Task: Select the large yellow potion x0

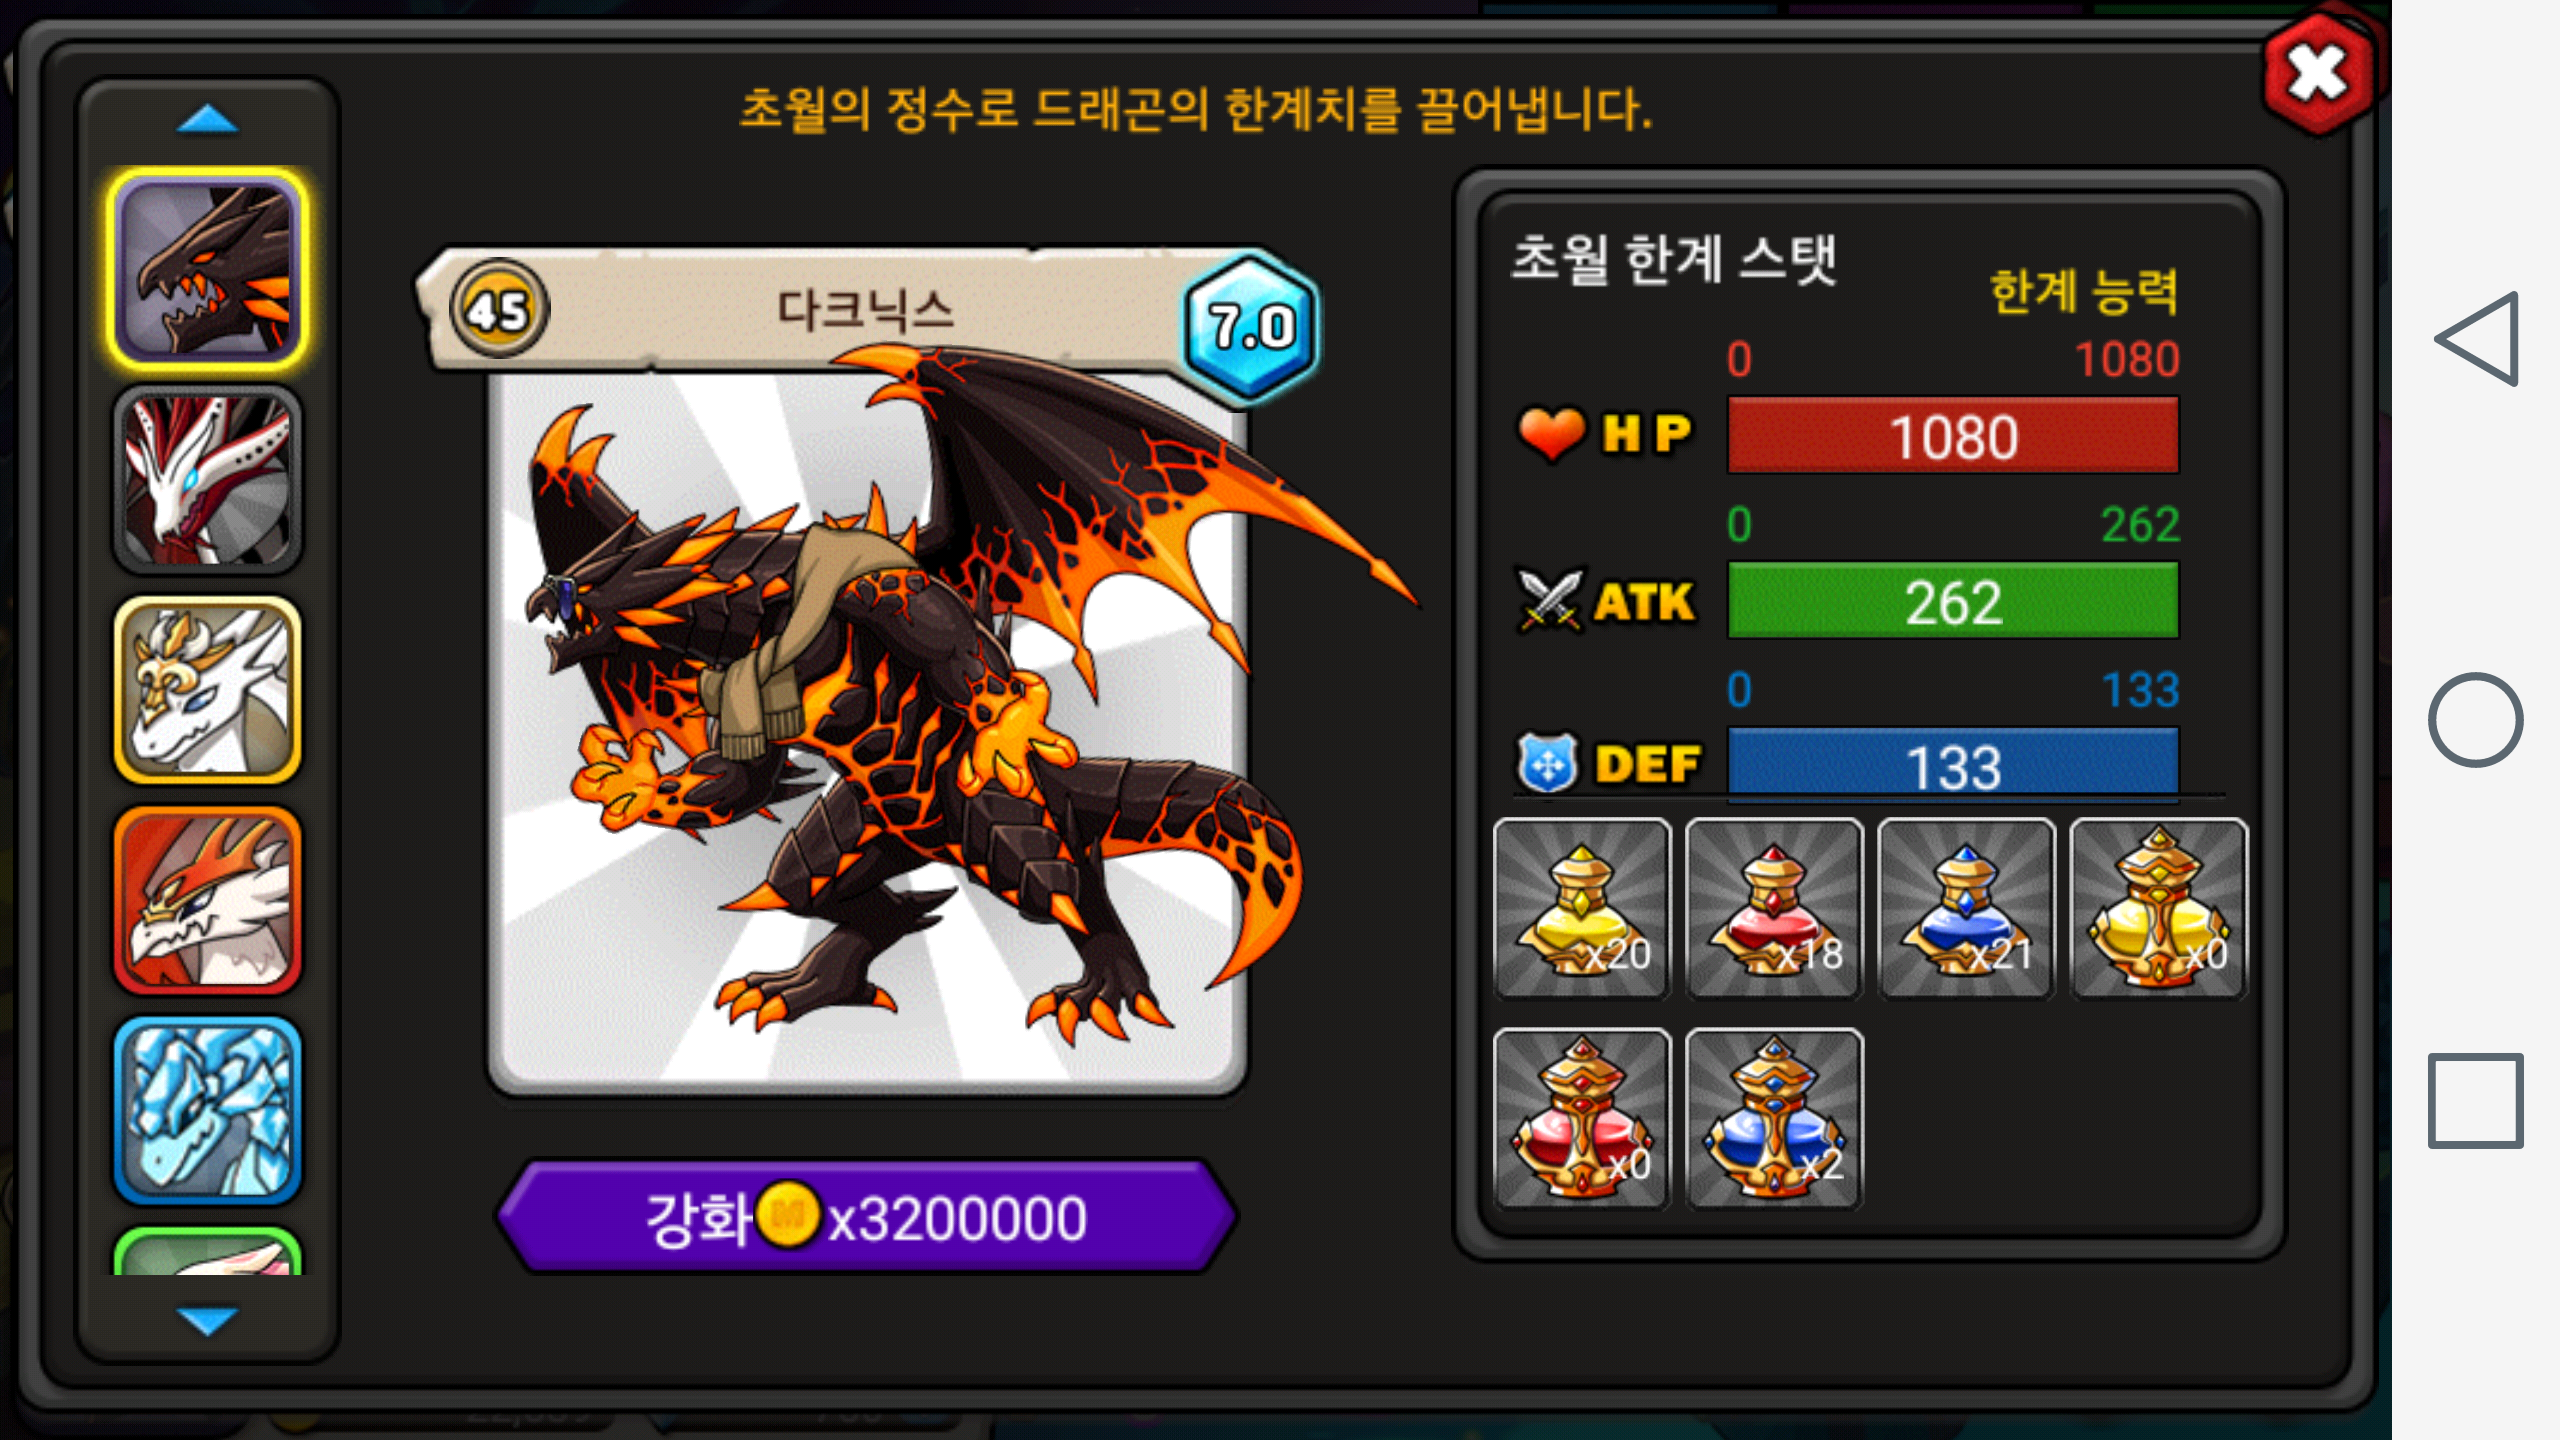Action: [2158, 908]
